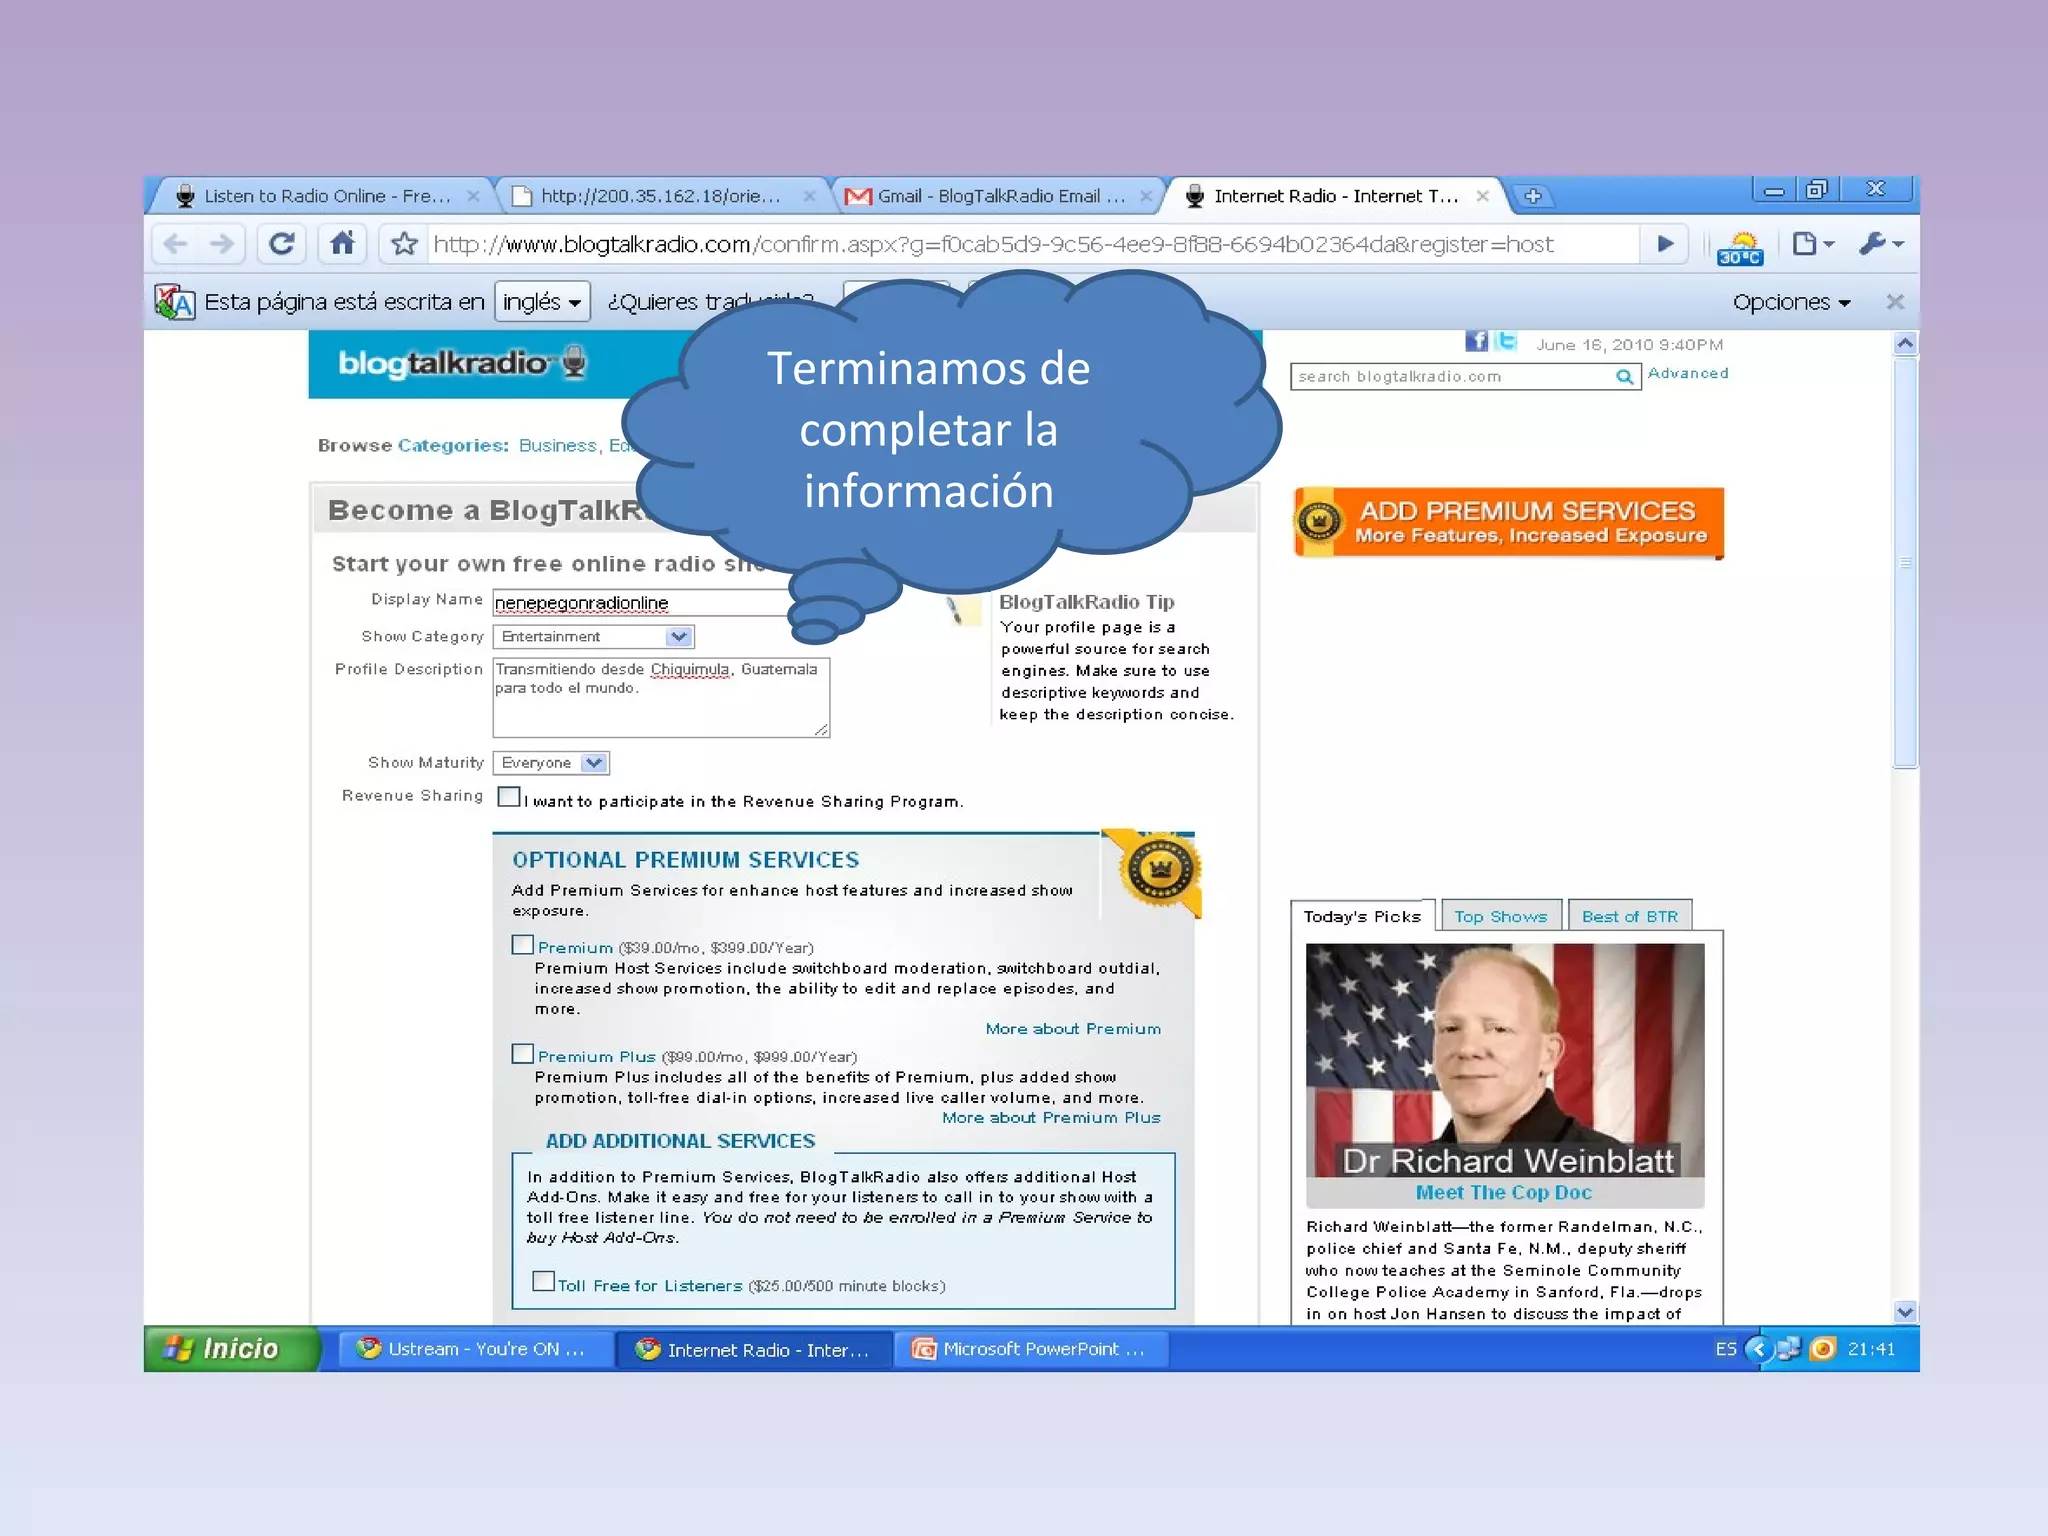
Task: Enable Toll Free for Listeners checkbox
Action: click(x=543, y=1281)
